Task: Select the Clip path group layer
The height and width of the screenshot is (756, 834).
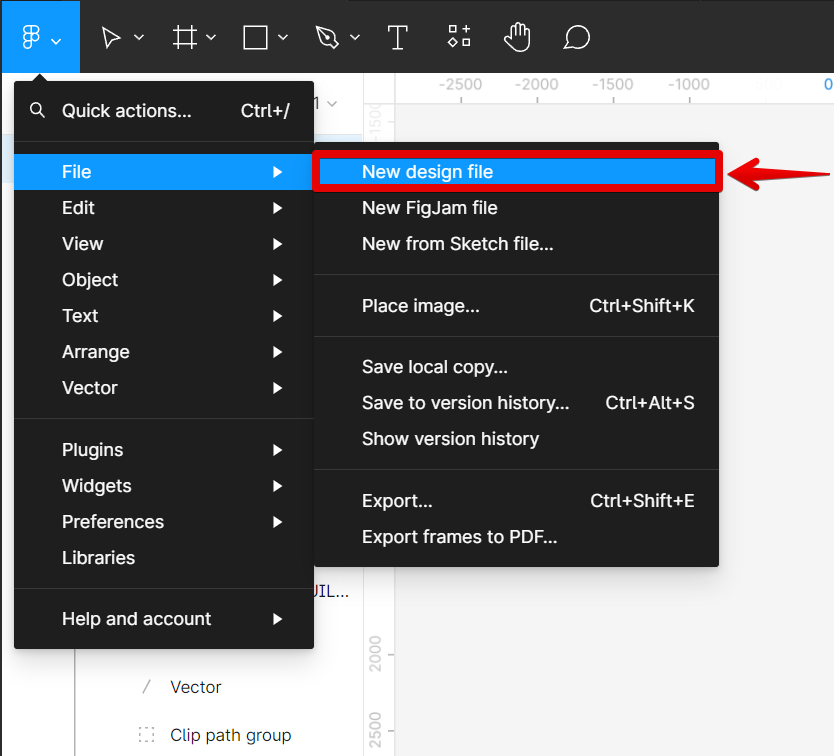Action: 230,735
